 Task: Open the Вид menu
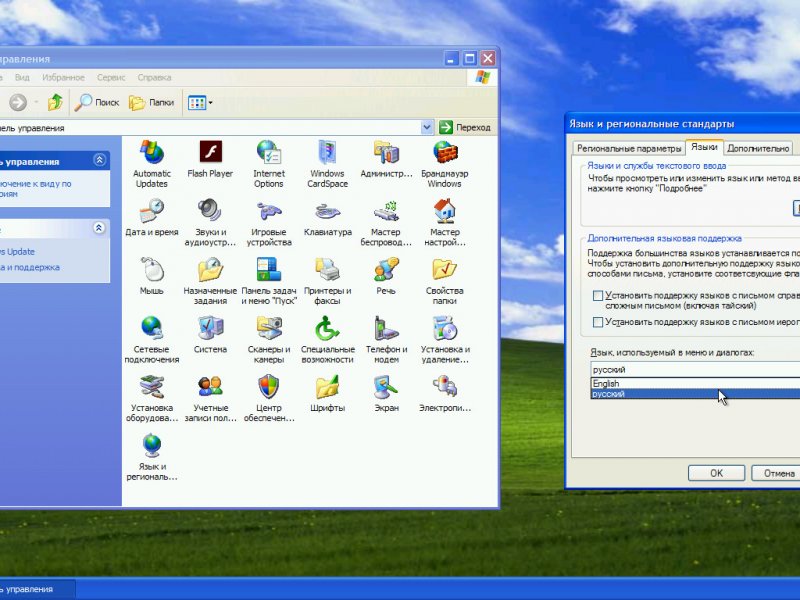(x=22, y=78)
